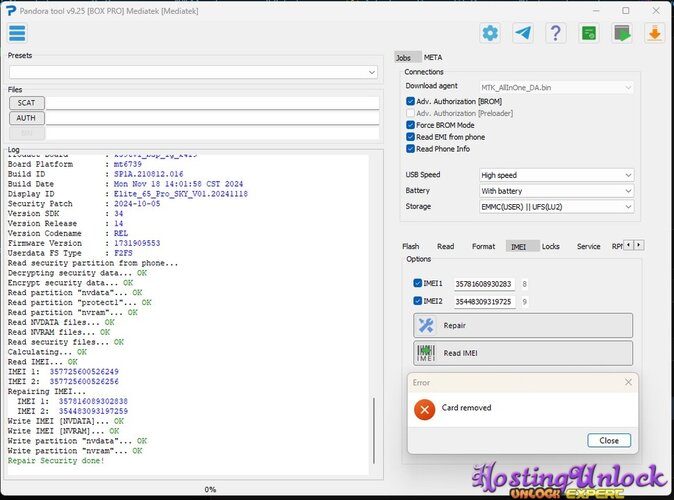The width and height of the screenshot is (674, 500).
Task: Switch to the META tab
Action: coord(433,57)
